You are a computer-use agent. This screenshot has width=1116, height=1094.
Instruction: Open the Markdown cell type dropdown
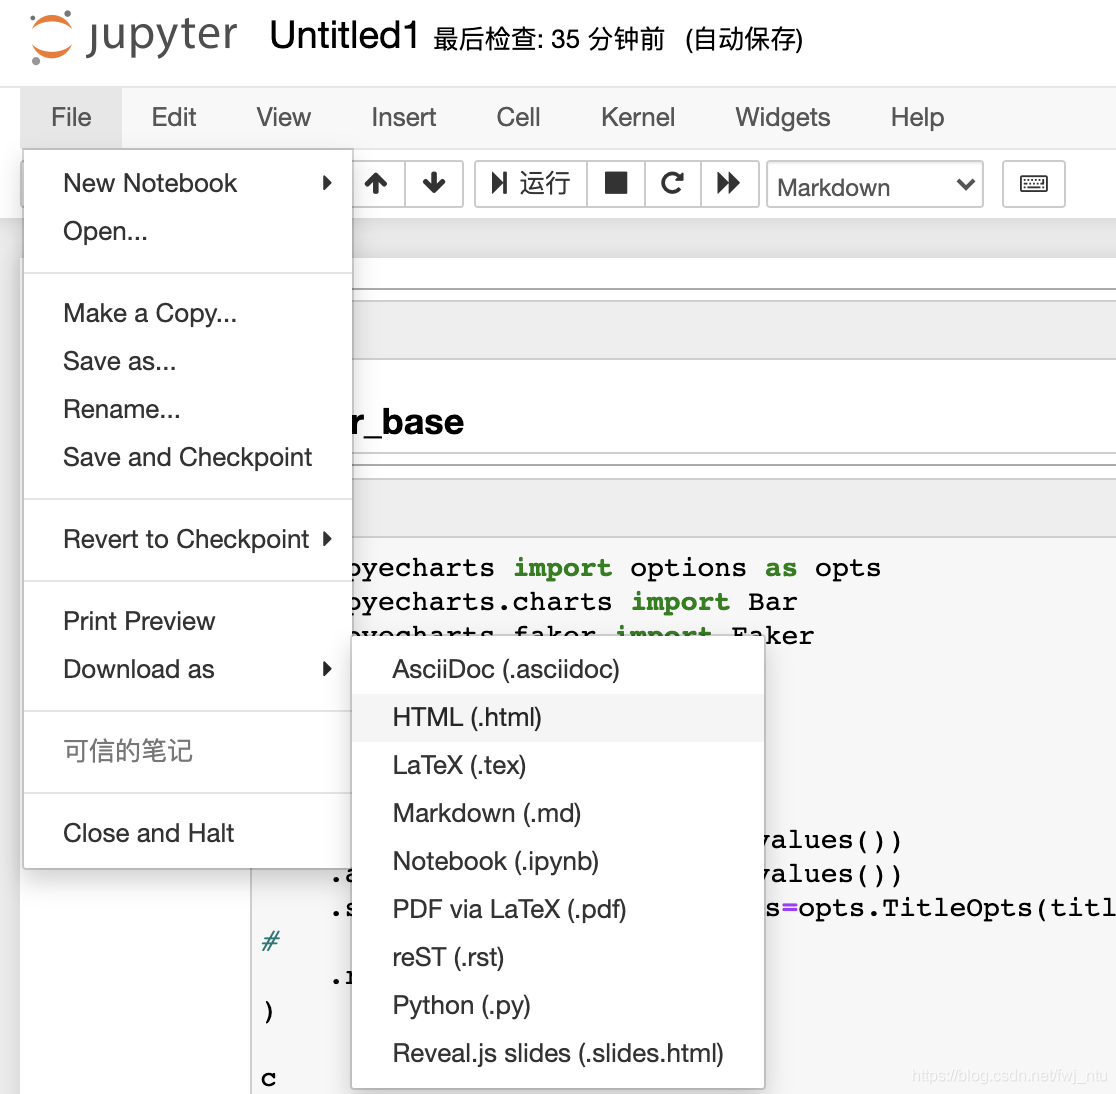point(874,186)
